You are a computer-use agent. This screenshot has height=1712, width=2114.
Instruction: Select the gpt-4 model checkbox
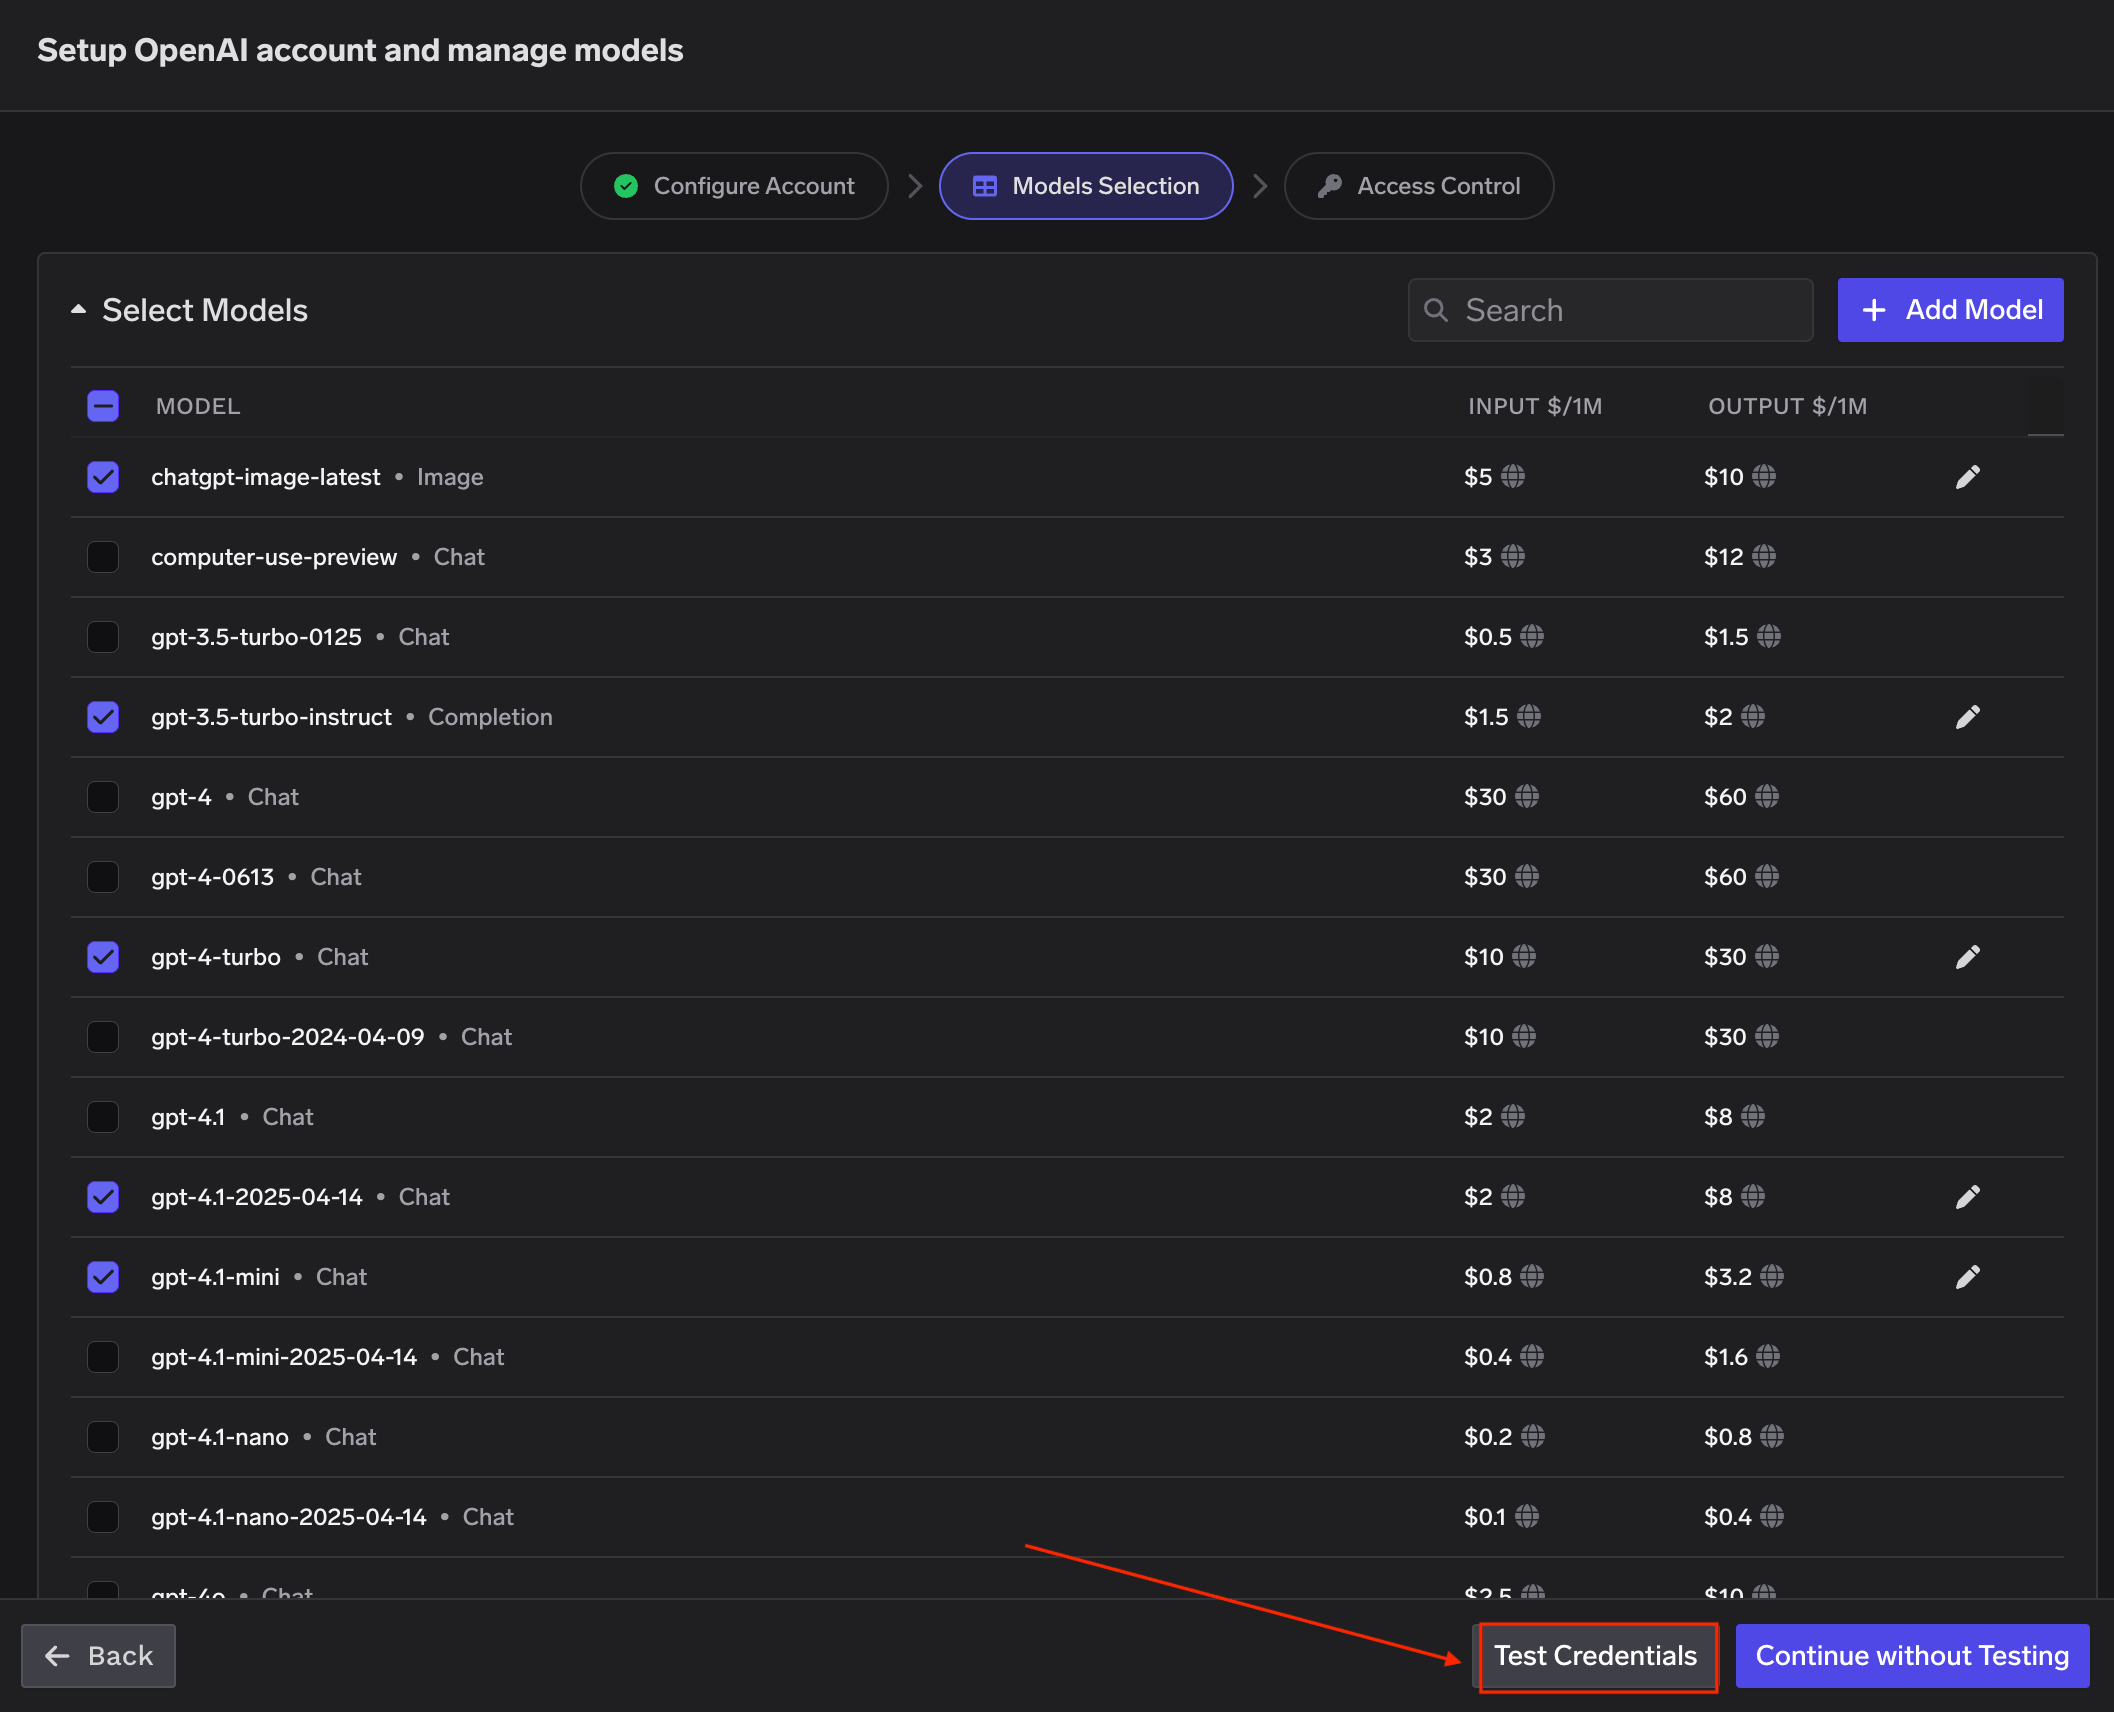click(x=103, y=797)
